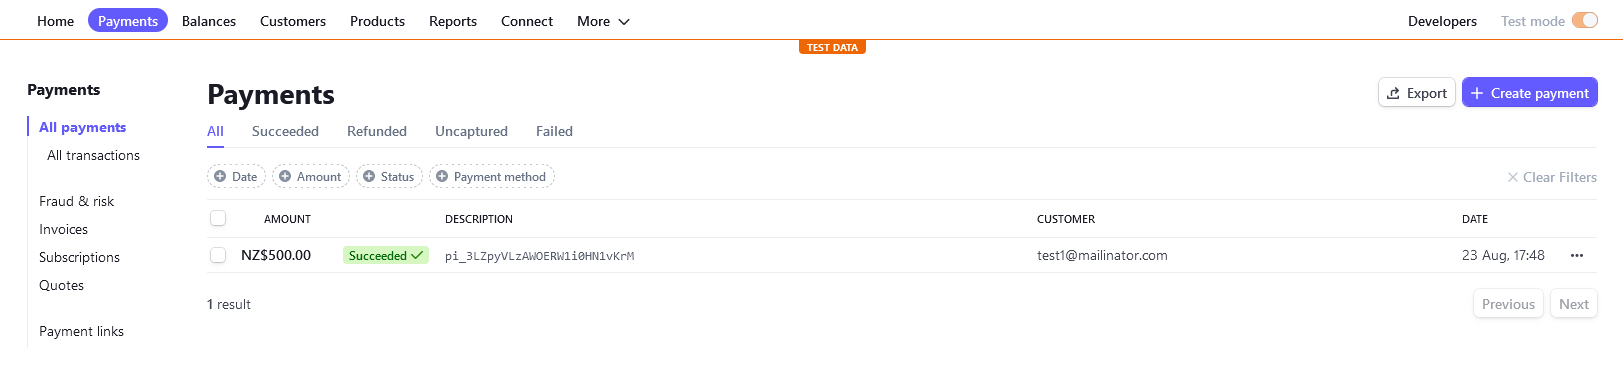Open customer test1@mailinator.com payment row

902,255
